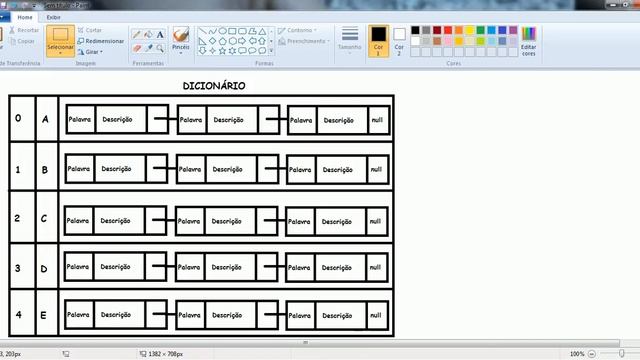Image resolution: width=640 pixels, height=360 pixels.
Task: Switch to the Exibir ribbon tab
Action: click(53, 17)
